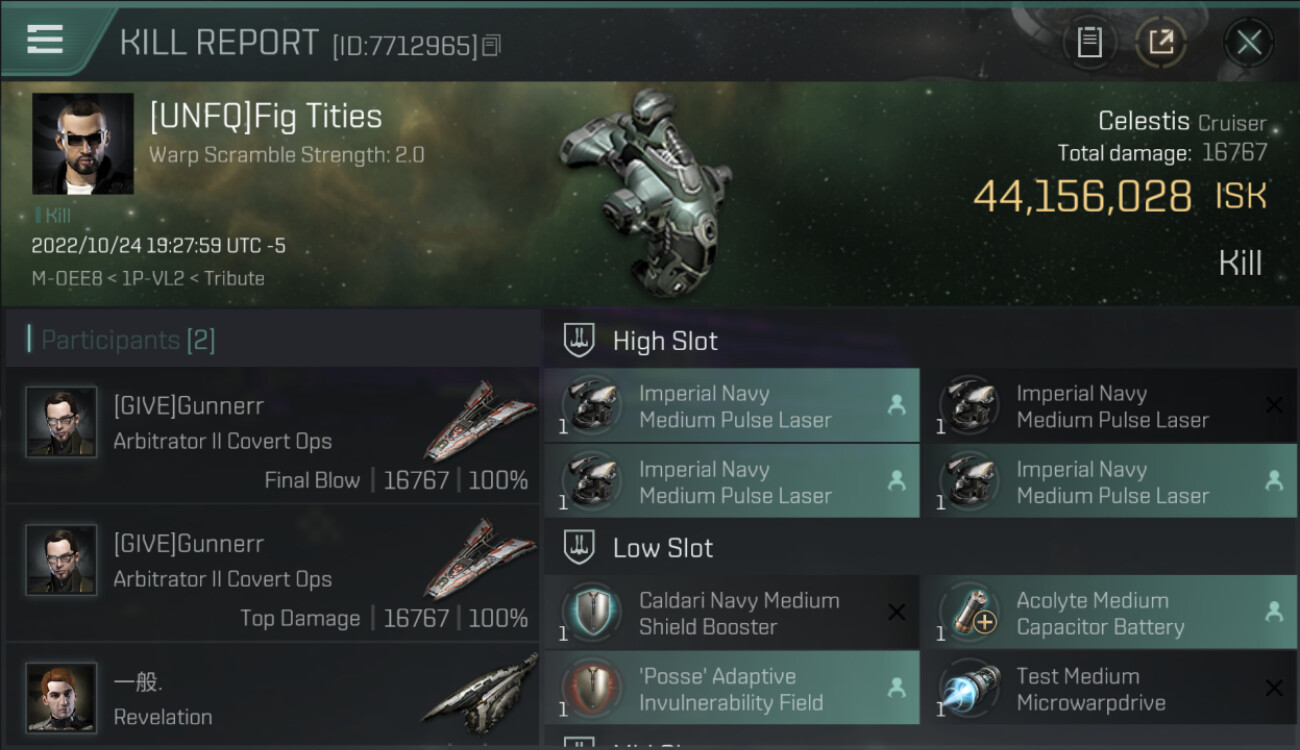The height and width of the screenshot is (750, 1300).
Task: Select 'Posse' Adaptive Invulnerability Field module
Action: pyautogui.click(x=732, y=689)
